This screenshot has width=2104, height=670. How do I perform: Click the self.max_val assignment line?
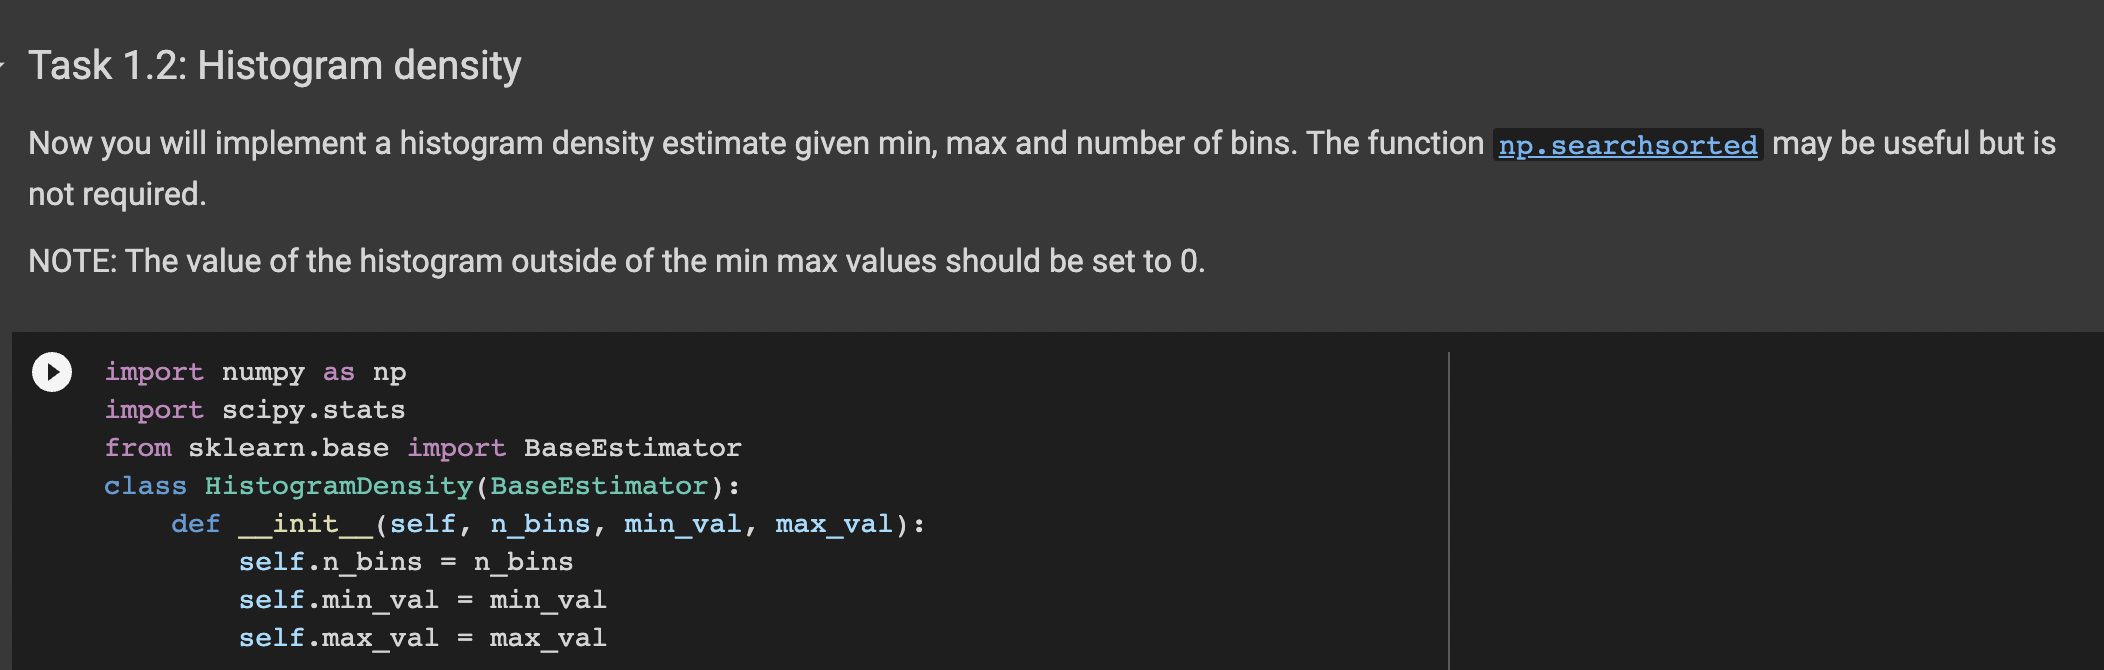(420, 637)
